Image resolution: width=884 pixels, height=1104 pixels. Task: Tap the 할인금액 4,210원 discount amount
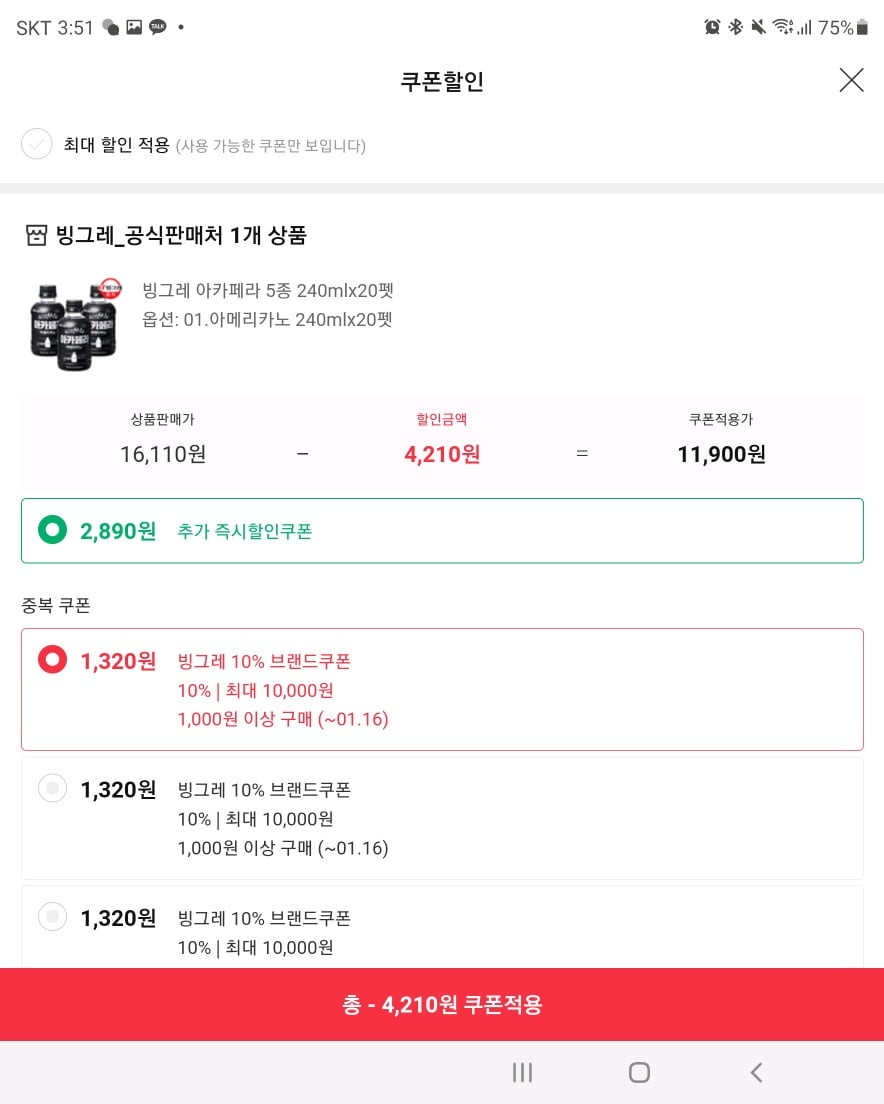tap(442, 454)
